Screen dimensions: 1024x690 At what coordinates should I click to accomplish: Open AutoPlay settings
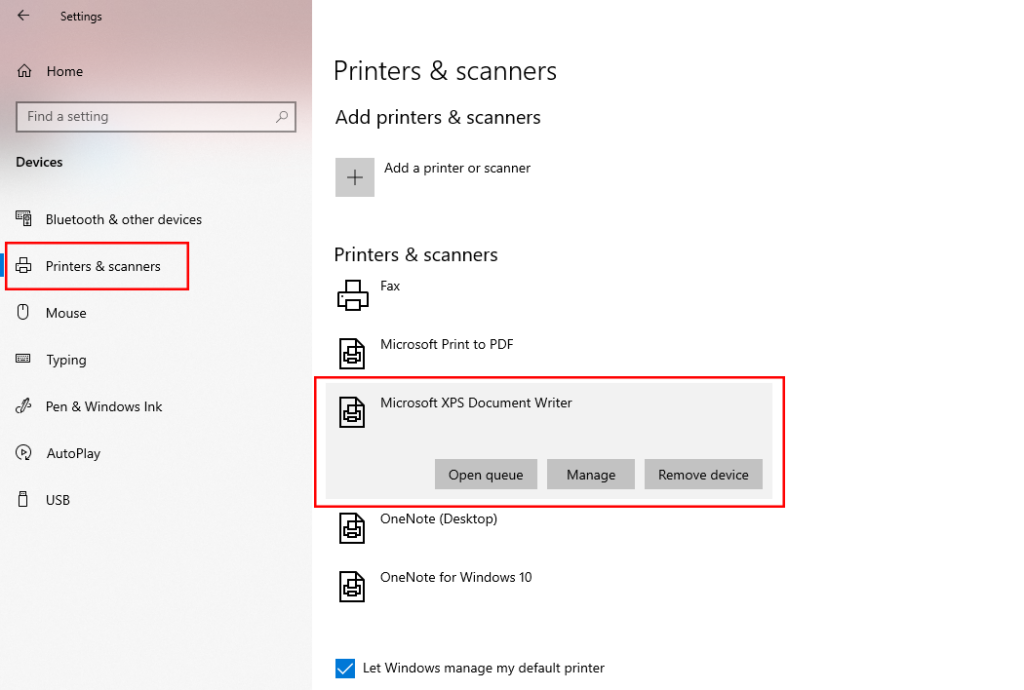point(73,454)
